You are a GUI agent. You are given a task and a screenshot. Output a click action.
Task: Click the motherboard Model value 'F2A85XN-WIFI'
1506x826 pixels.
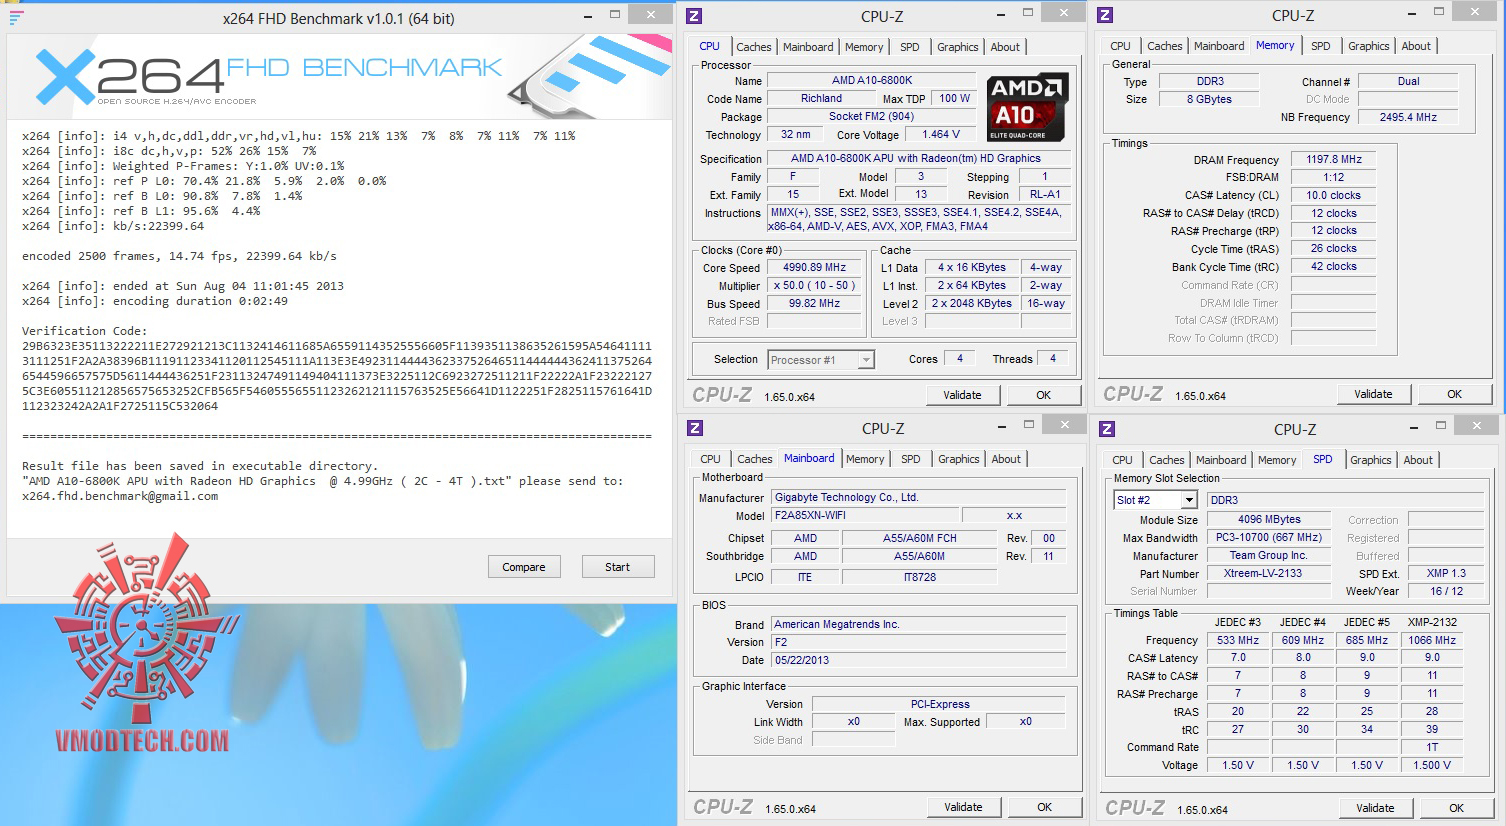click(865, 516)
